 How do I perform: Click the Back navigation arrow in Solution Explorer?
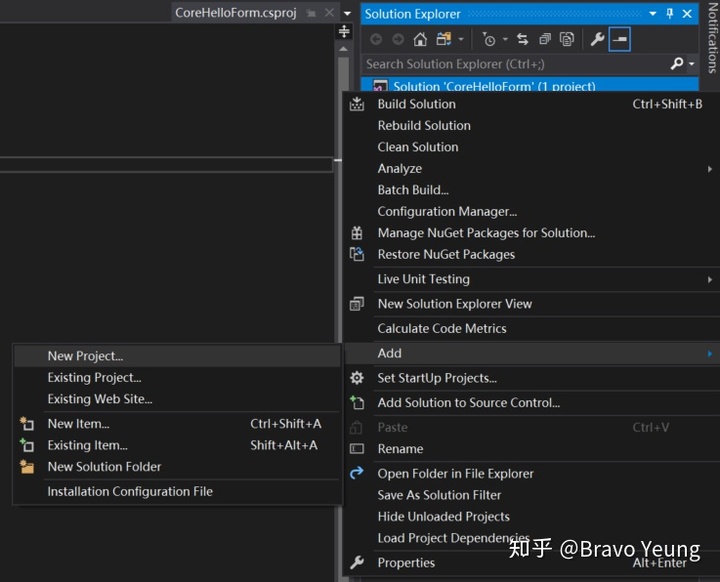coord(376,40)
